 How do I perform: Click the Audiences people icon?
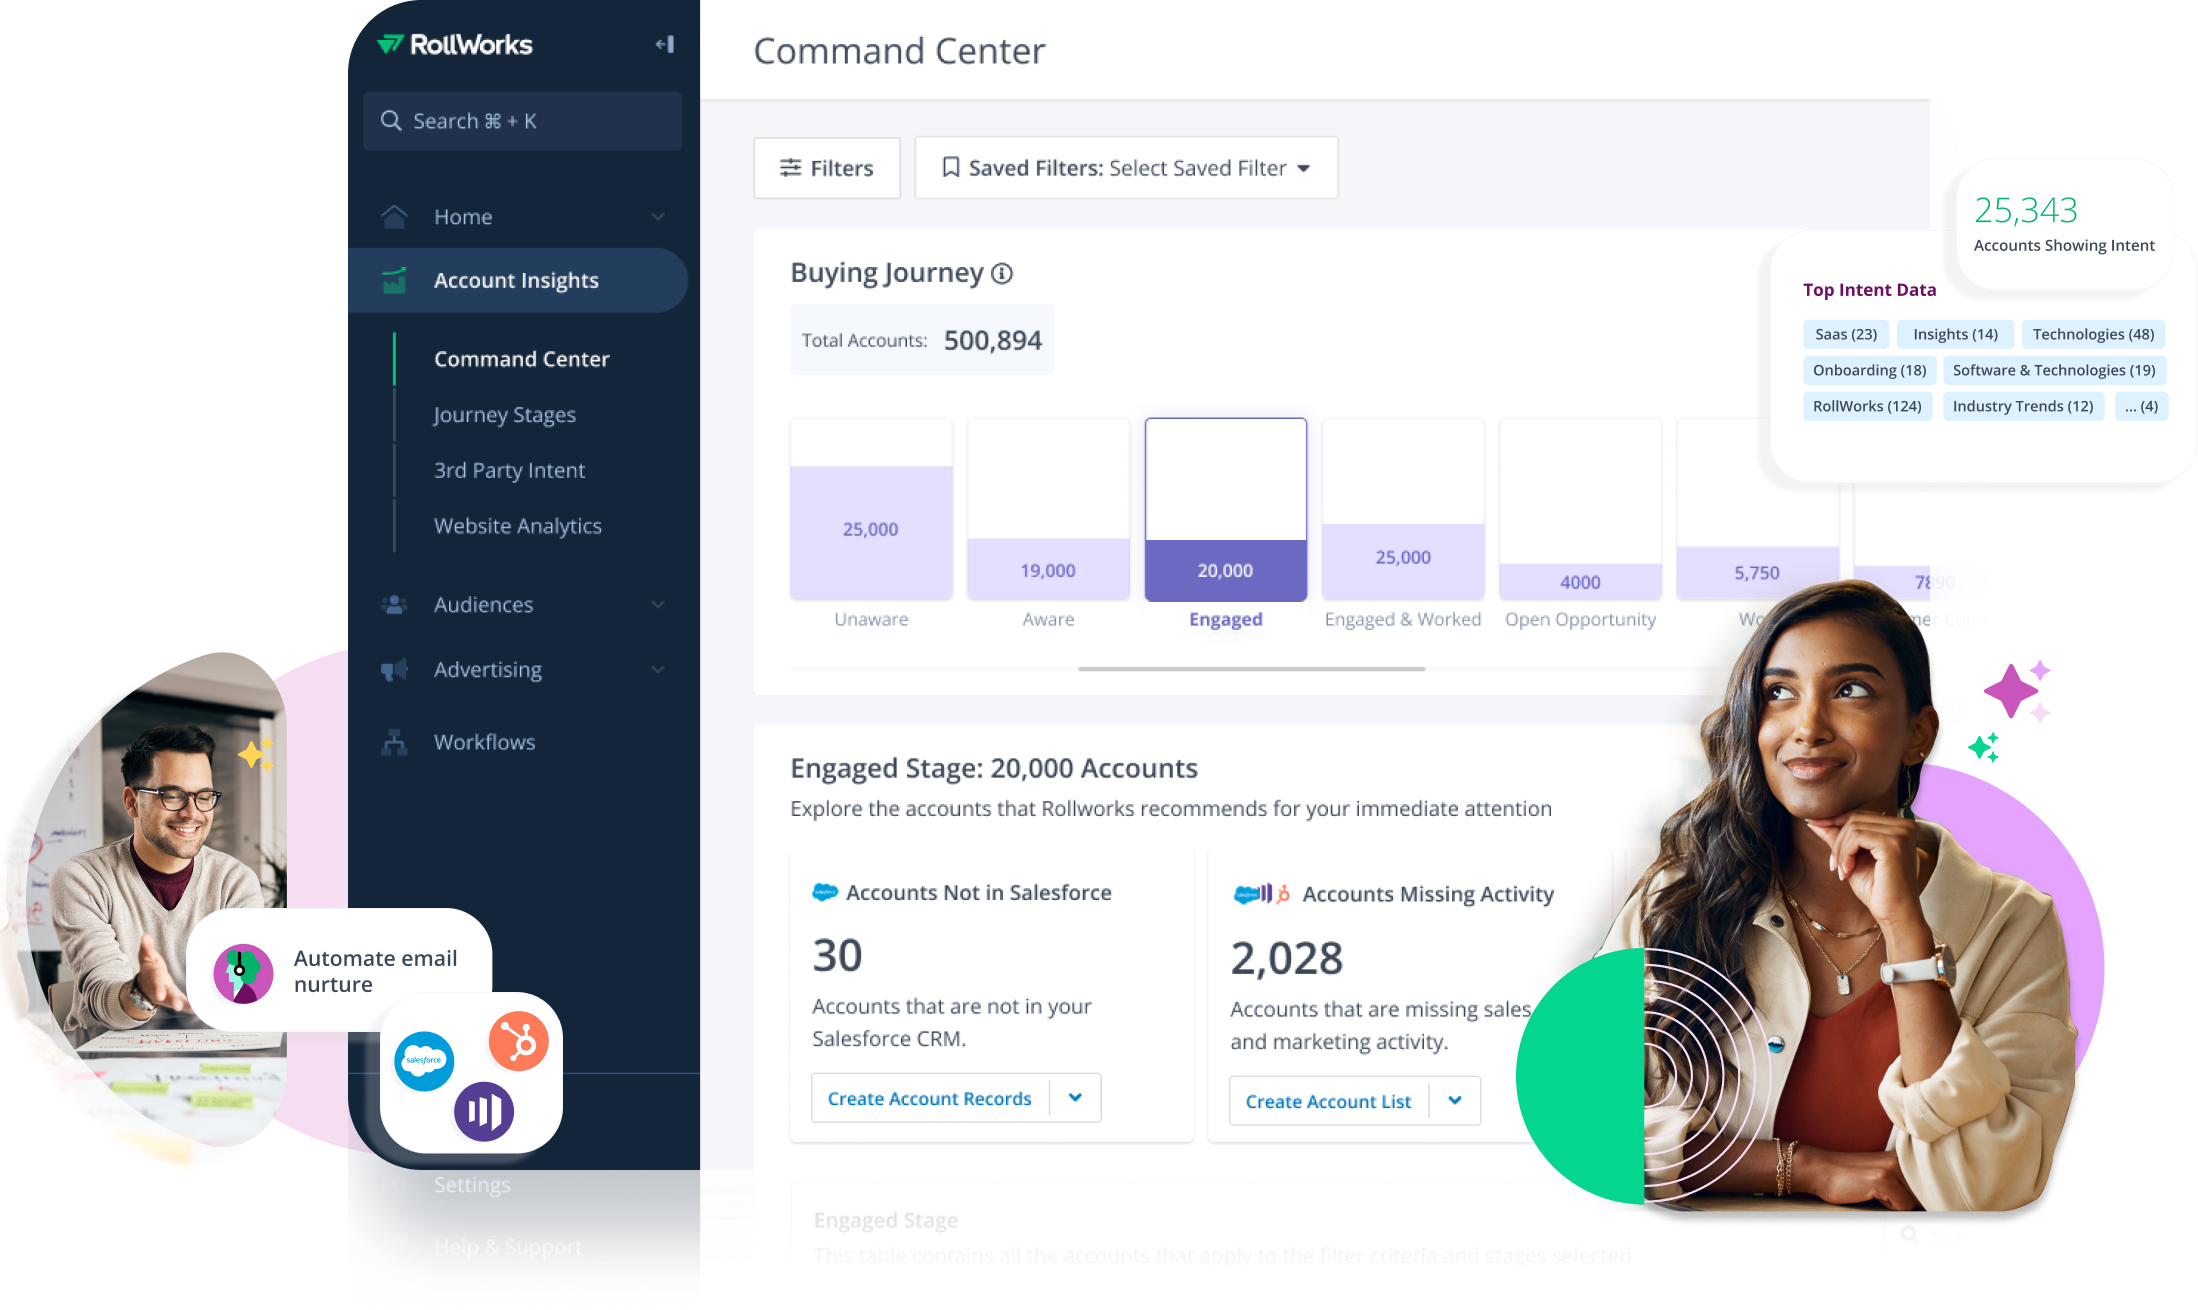coord(395,604)
